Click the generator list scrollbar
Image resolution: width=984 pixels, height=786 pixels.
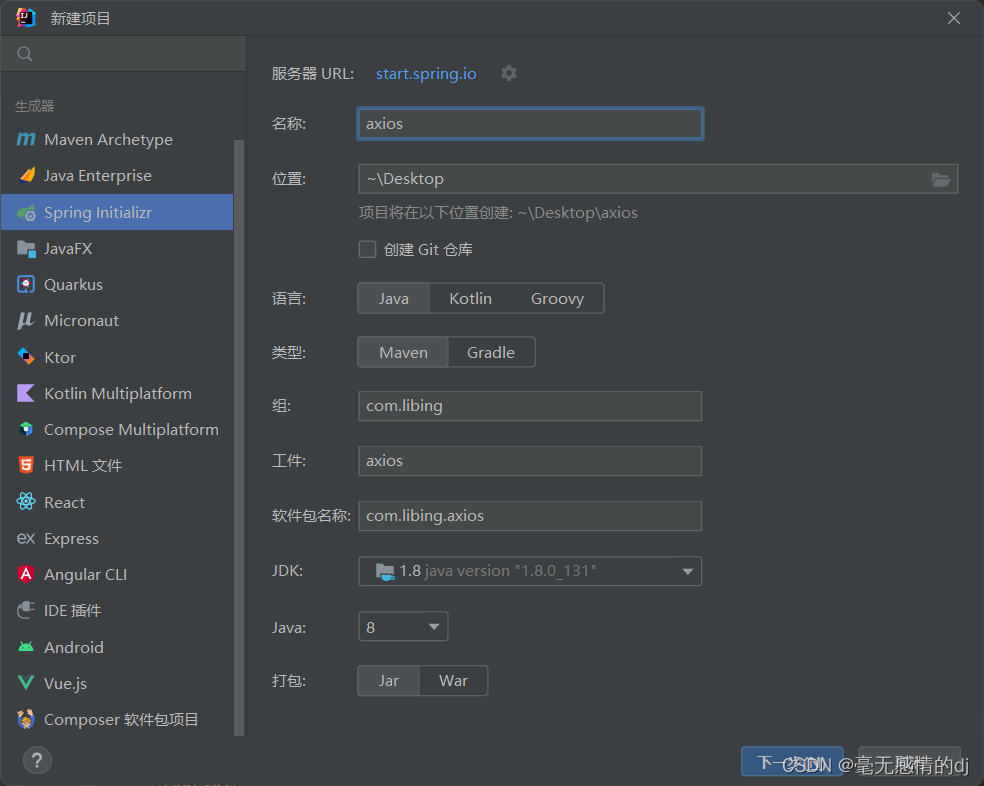239,437
